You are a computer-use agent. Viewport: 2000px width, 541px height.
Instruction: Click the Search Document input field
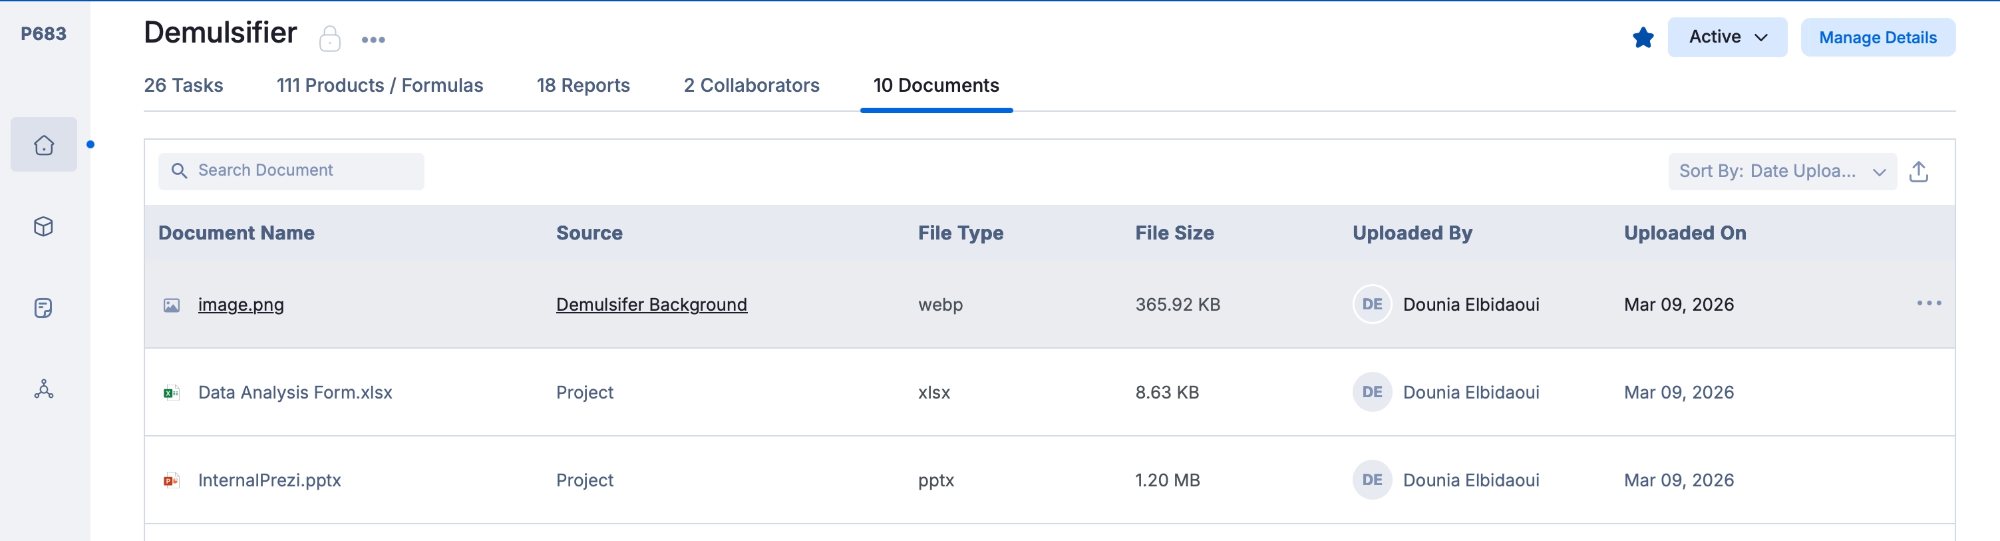300,171
